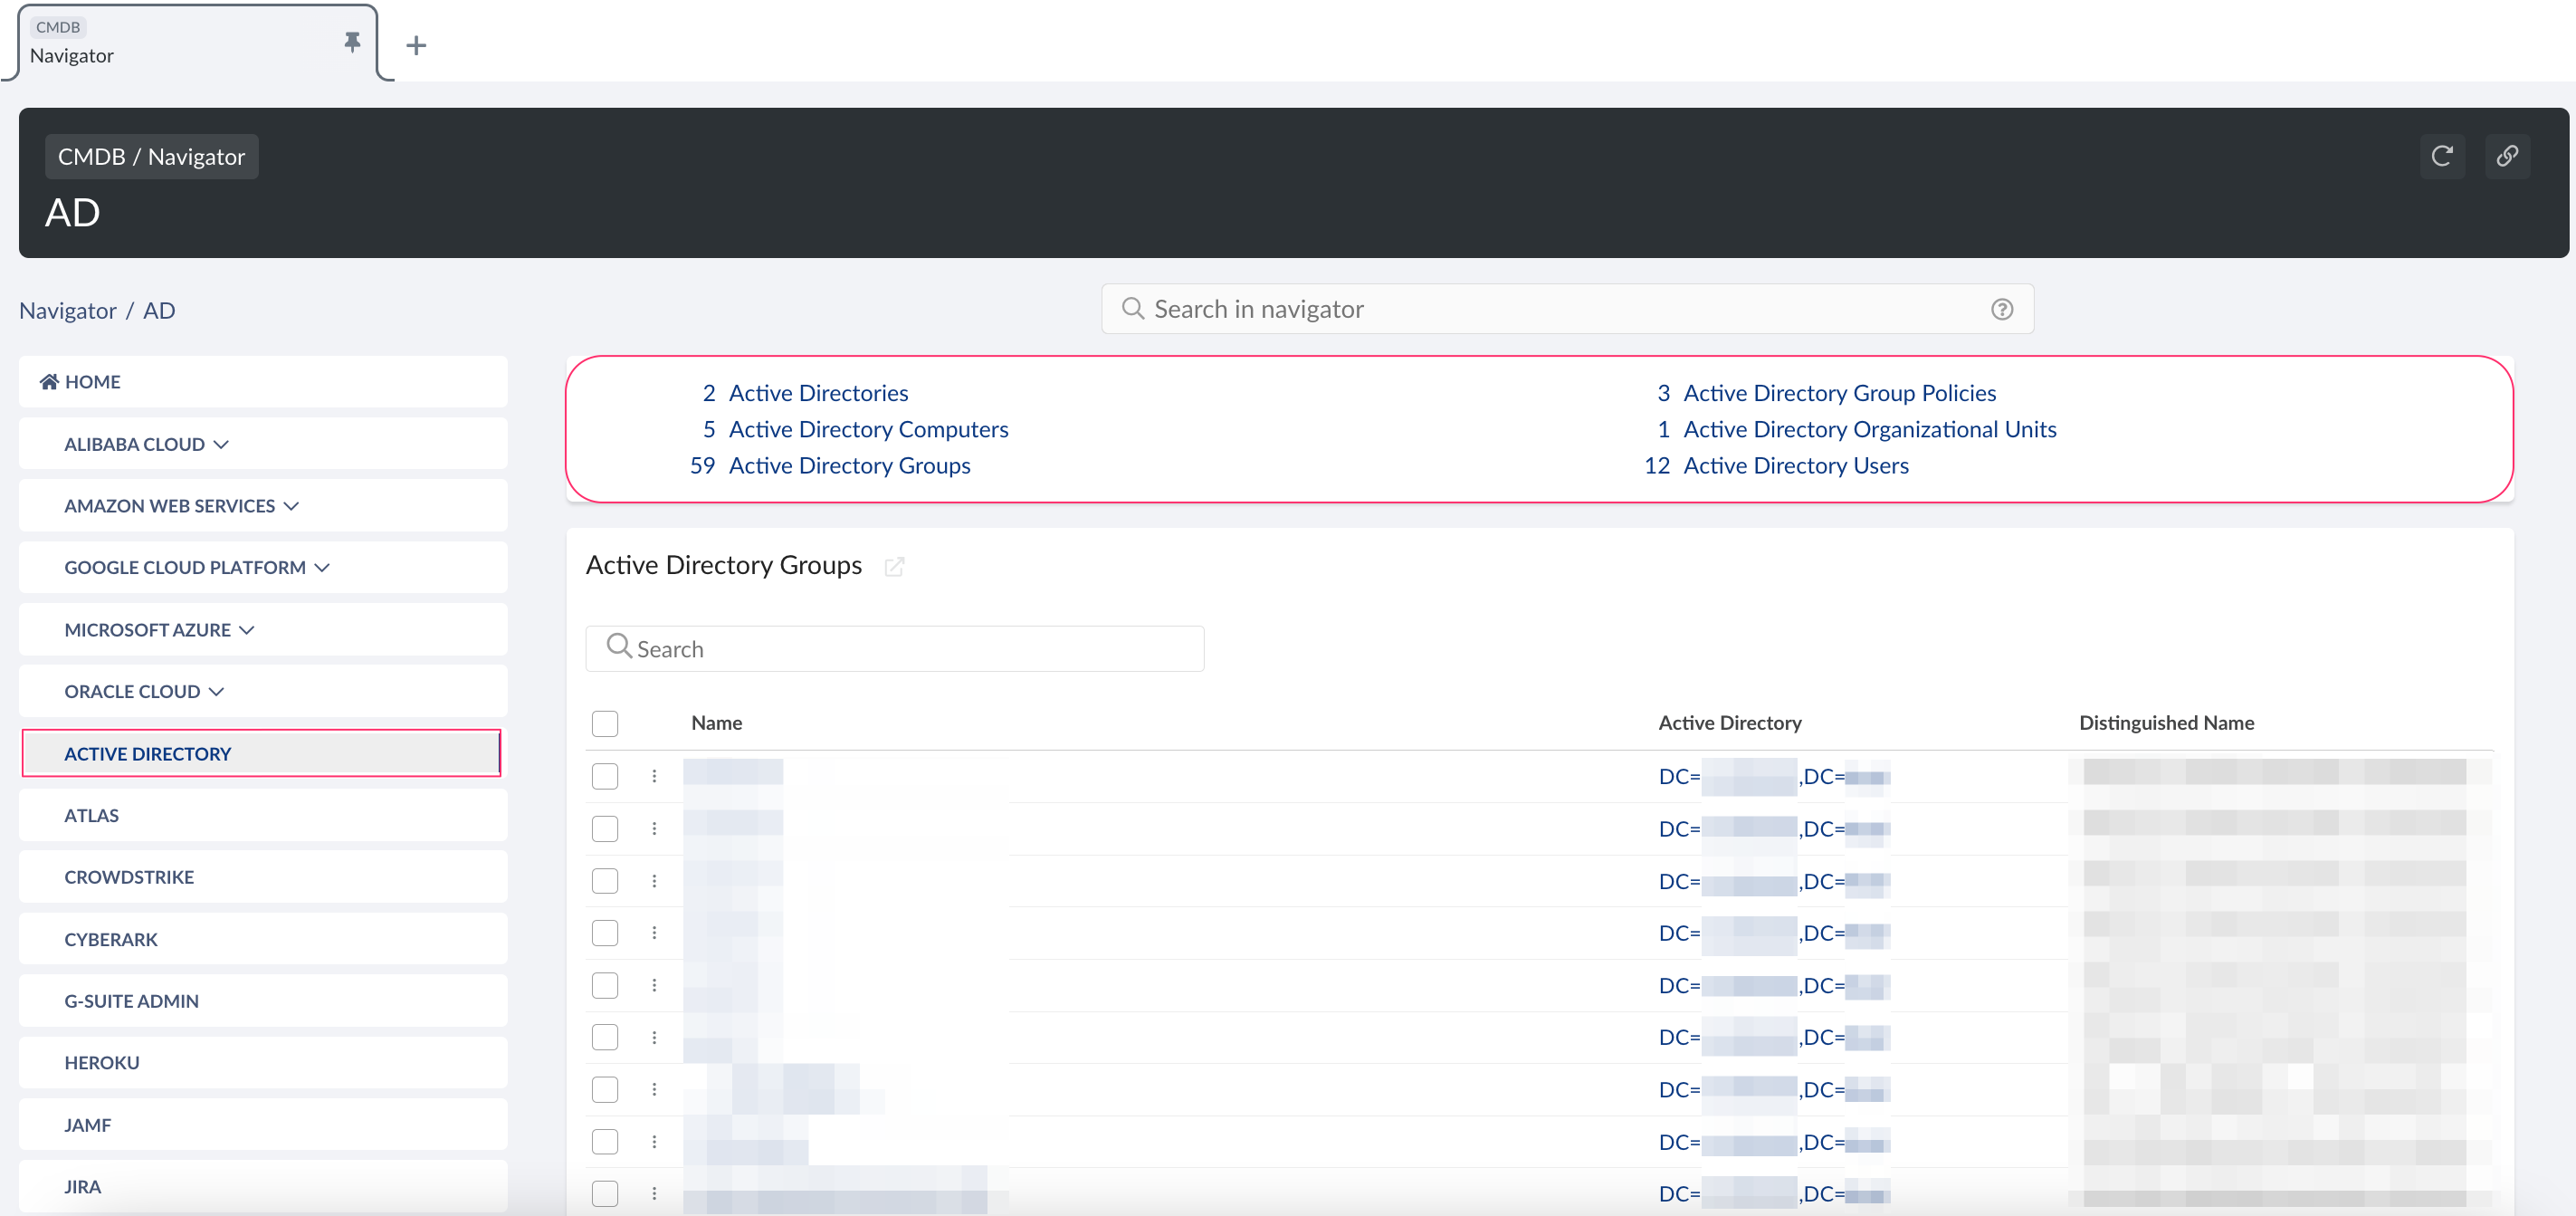This screenshot has width=2576, height=1216.
Task: Check the sixth group row checkbox
Action: click(x=605, y=1037)
